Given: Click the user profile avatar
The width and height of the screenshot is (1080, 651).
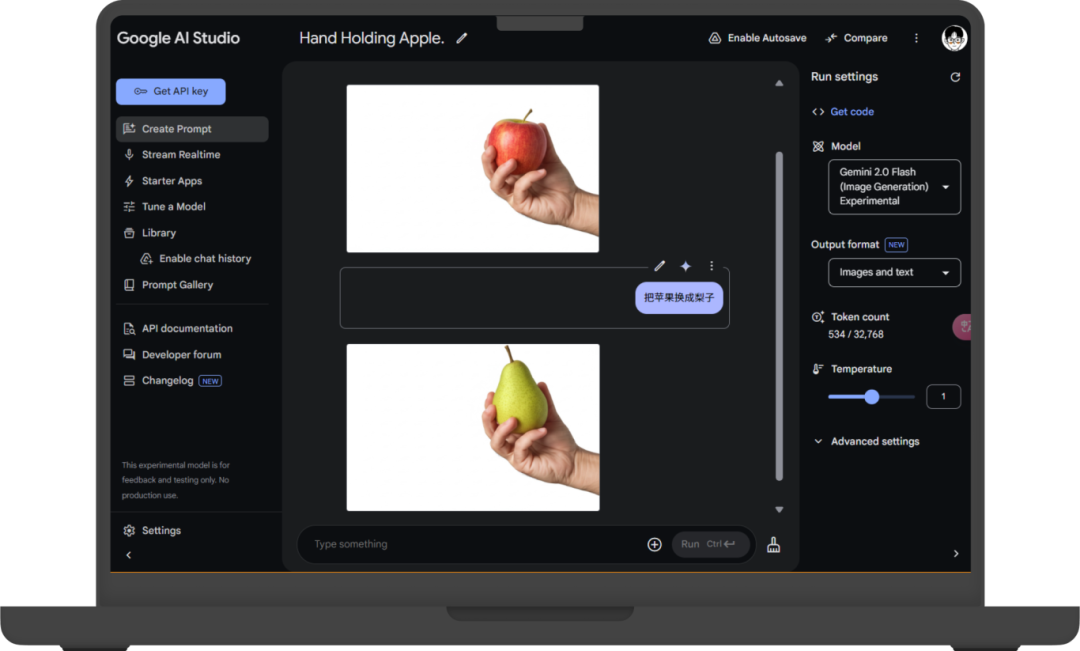Looking at the screenshot, I should pyautogui.click(x=954, y=38).
